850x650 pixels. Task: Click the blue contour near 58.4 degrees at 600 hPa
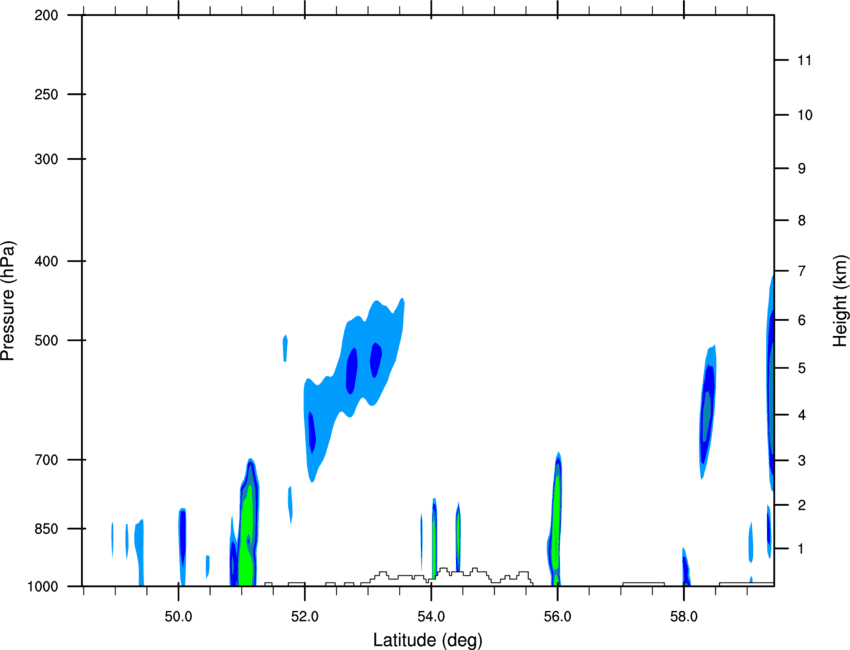click(706, 410)
